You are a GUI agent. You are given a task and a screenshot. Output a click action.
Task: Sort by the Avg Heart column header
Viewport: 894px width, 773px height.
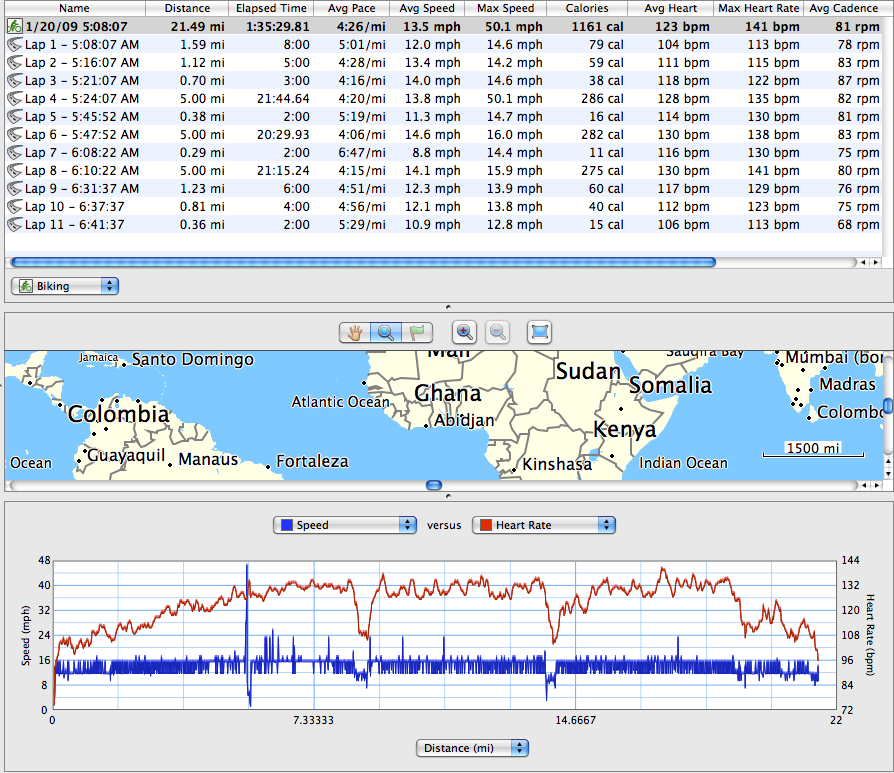[670, 8]
